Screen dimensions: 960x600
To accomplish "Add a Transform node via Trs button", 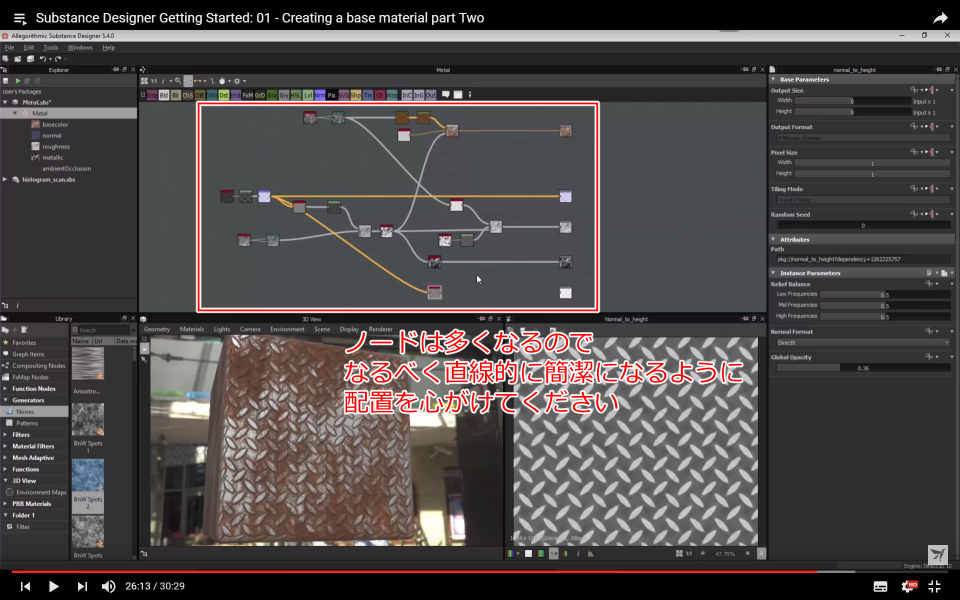I will tap(368, 95).
